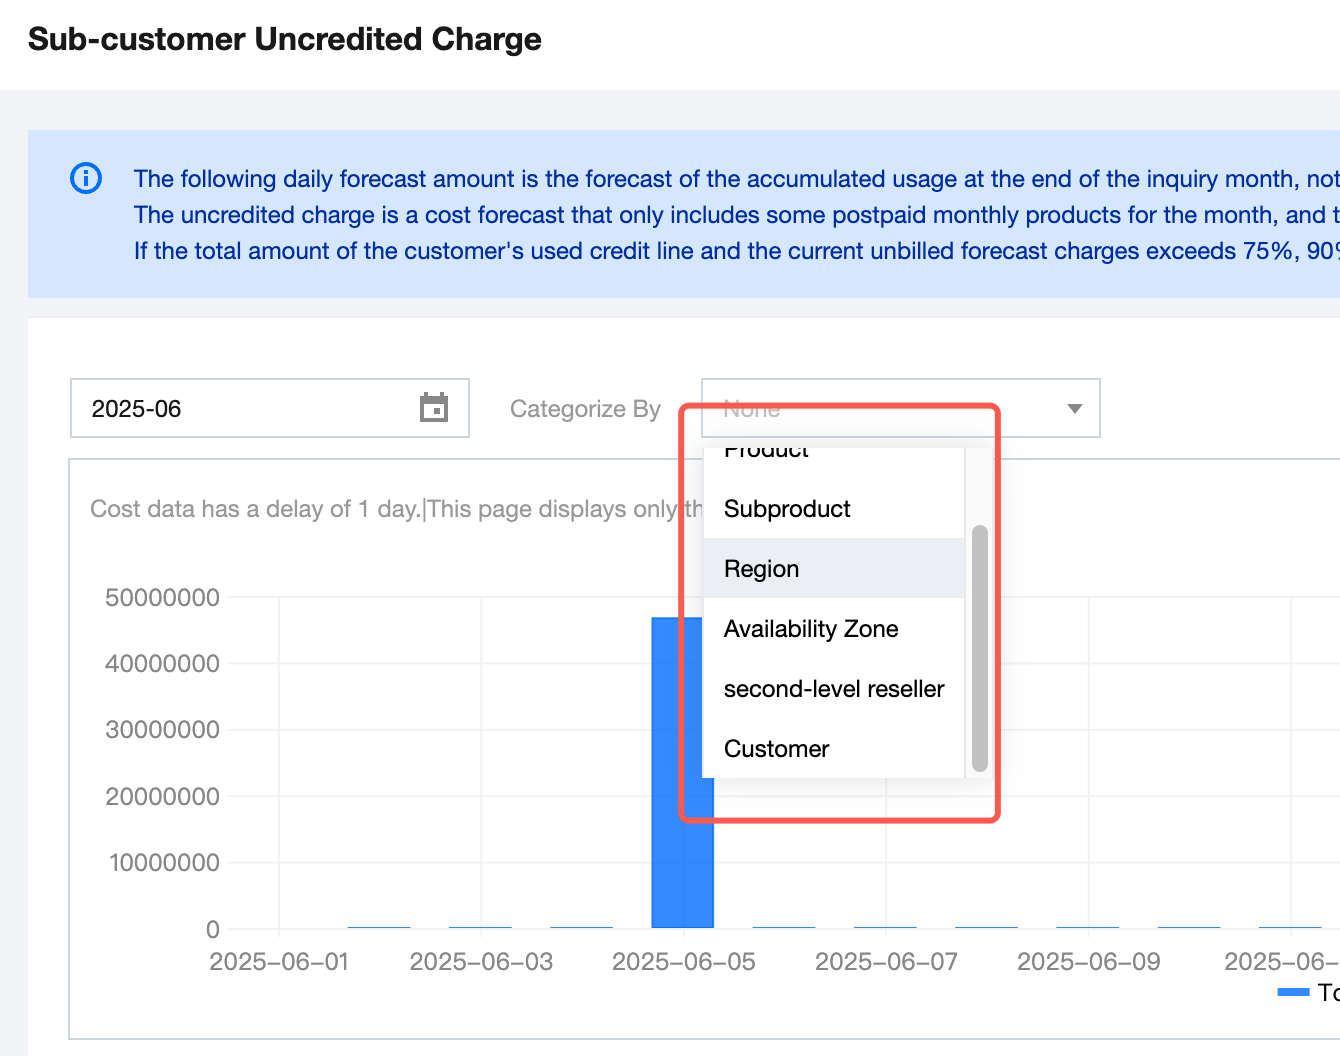1340x1056 pixels.
Task: Open the calendar icon in the month field
Action: pyautogui.click(x=434, y=408)
